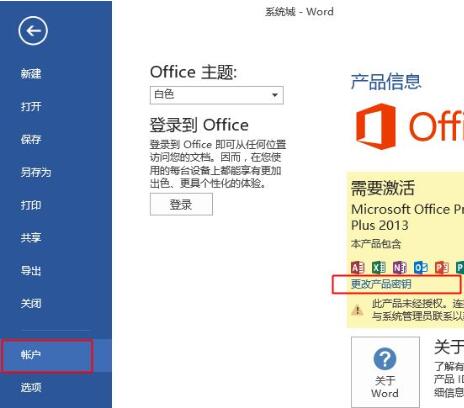Click the blue question mark icon
Image resolution: width=464 pixels, height=408 pixels.
pos(385,359)
